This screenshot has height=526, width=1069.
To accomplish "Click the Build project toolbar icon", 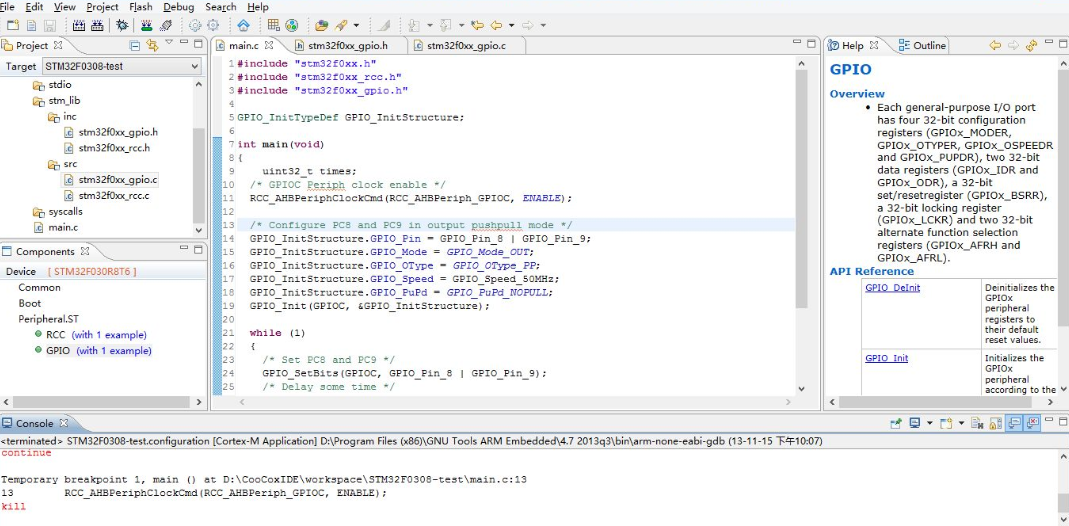I will (x=79, y=25).
